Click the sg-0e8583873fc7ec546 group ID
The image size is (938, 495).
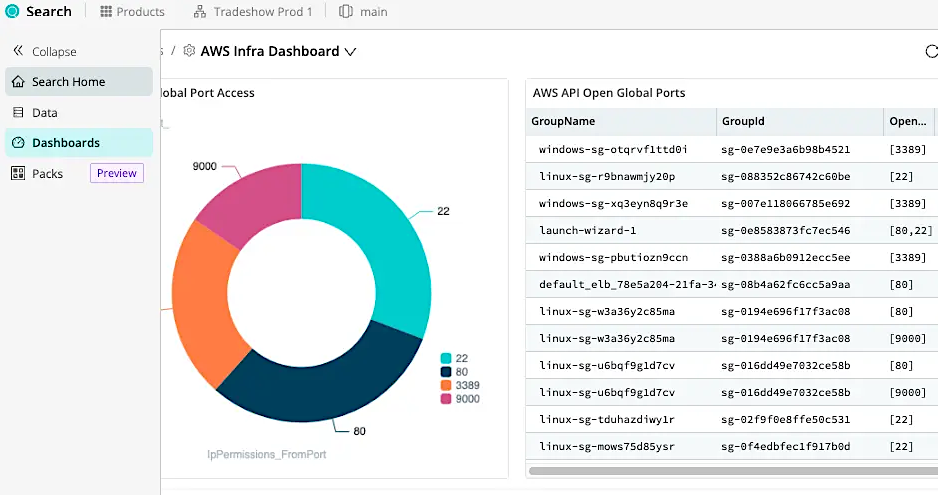785,230
